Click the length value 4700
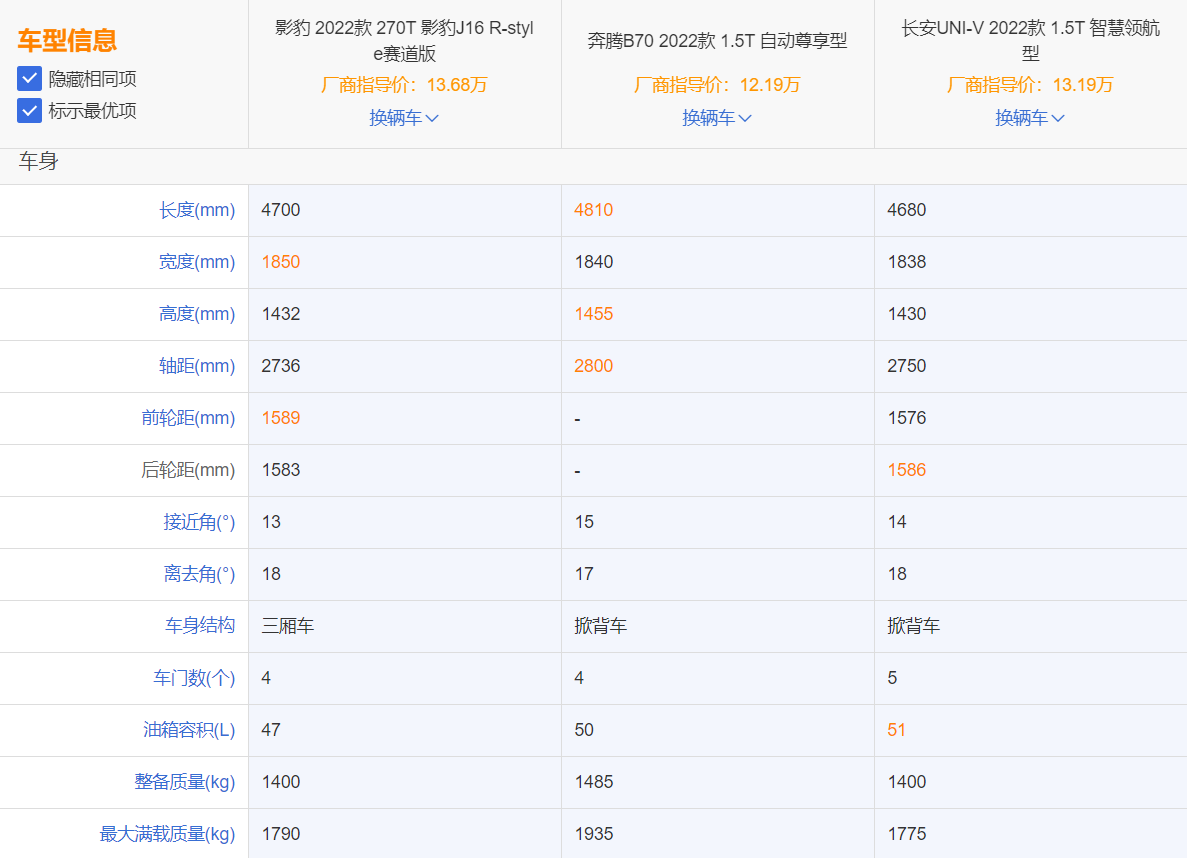Viewport: 1187px width, 858px height. [281, 210]
